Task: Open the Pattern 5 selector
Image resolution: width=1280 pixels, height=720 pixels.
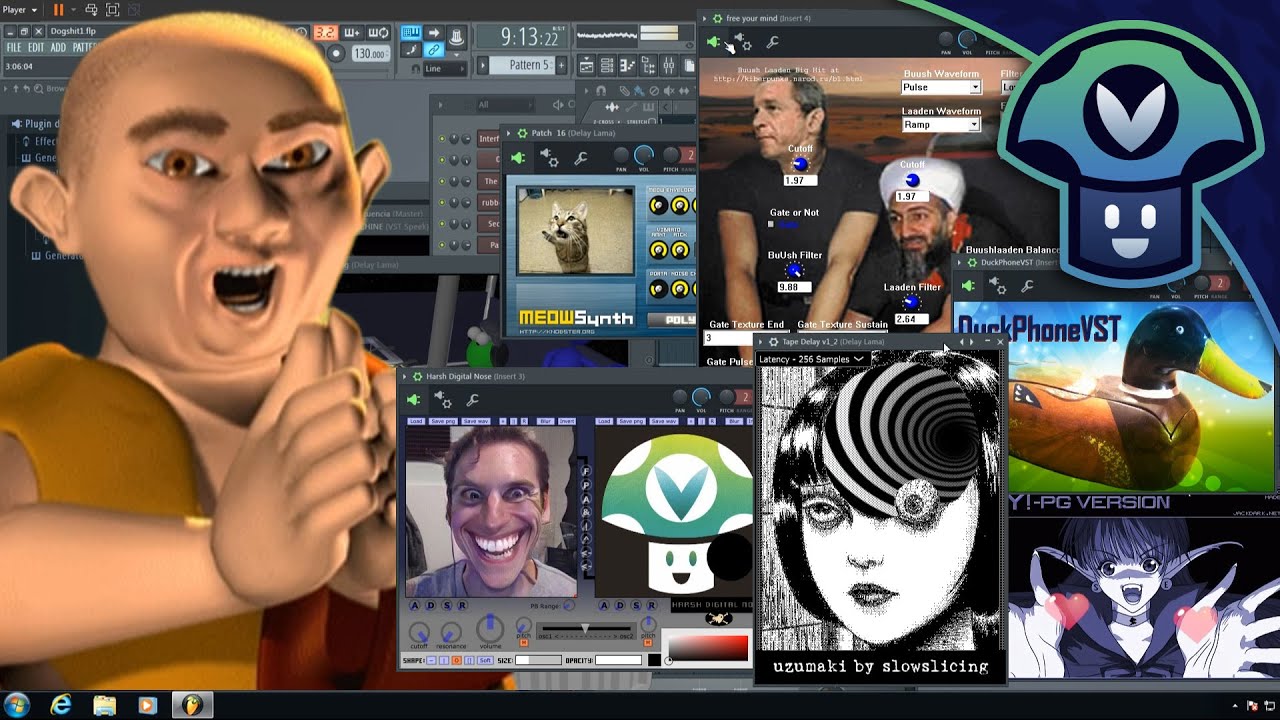Action: 522,65
